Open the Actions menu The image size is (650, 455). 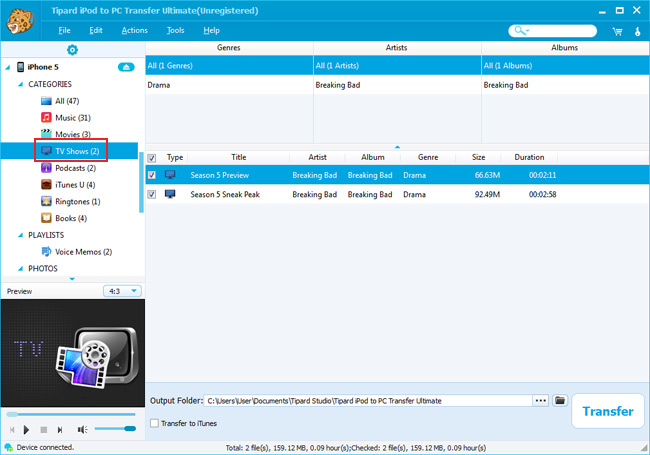click(134, 30)
